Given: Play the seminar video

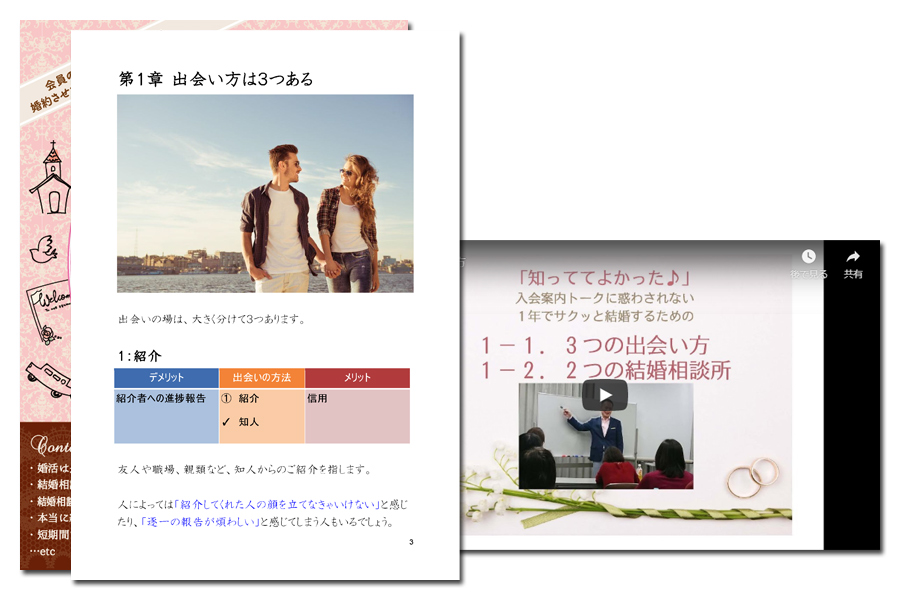Looking at the screenshot, I should click(604, 396).
